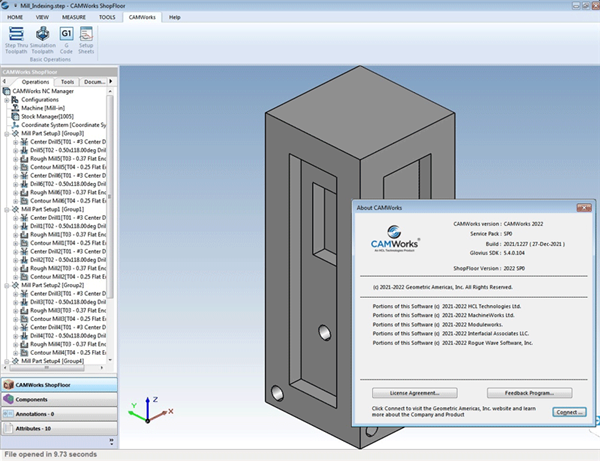Expand the Configurations node

[x=7, y=100]
